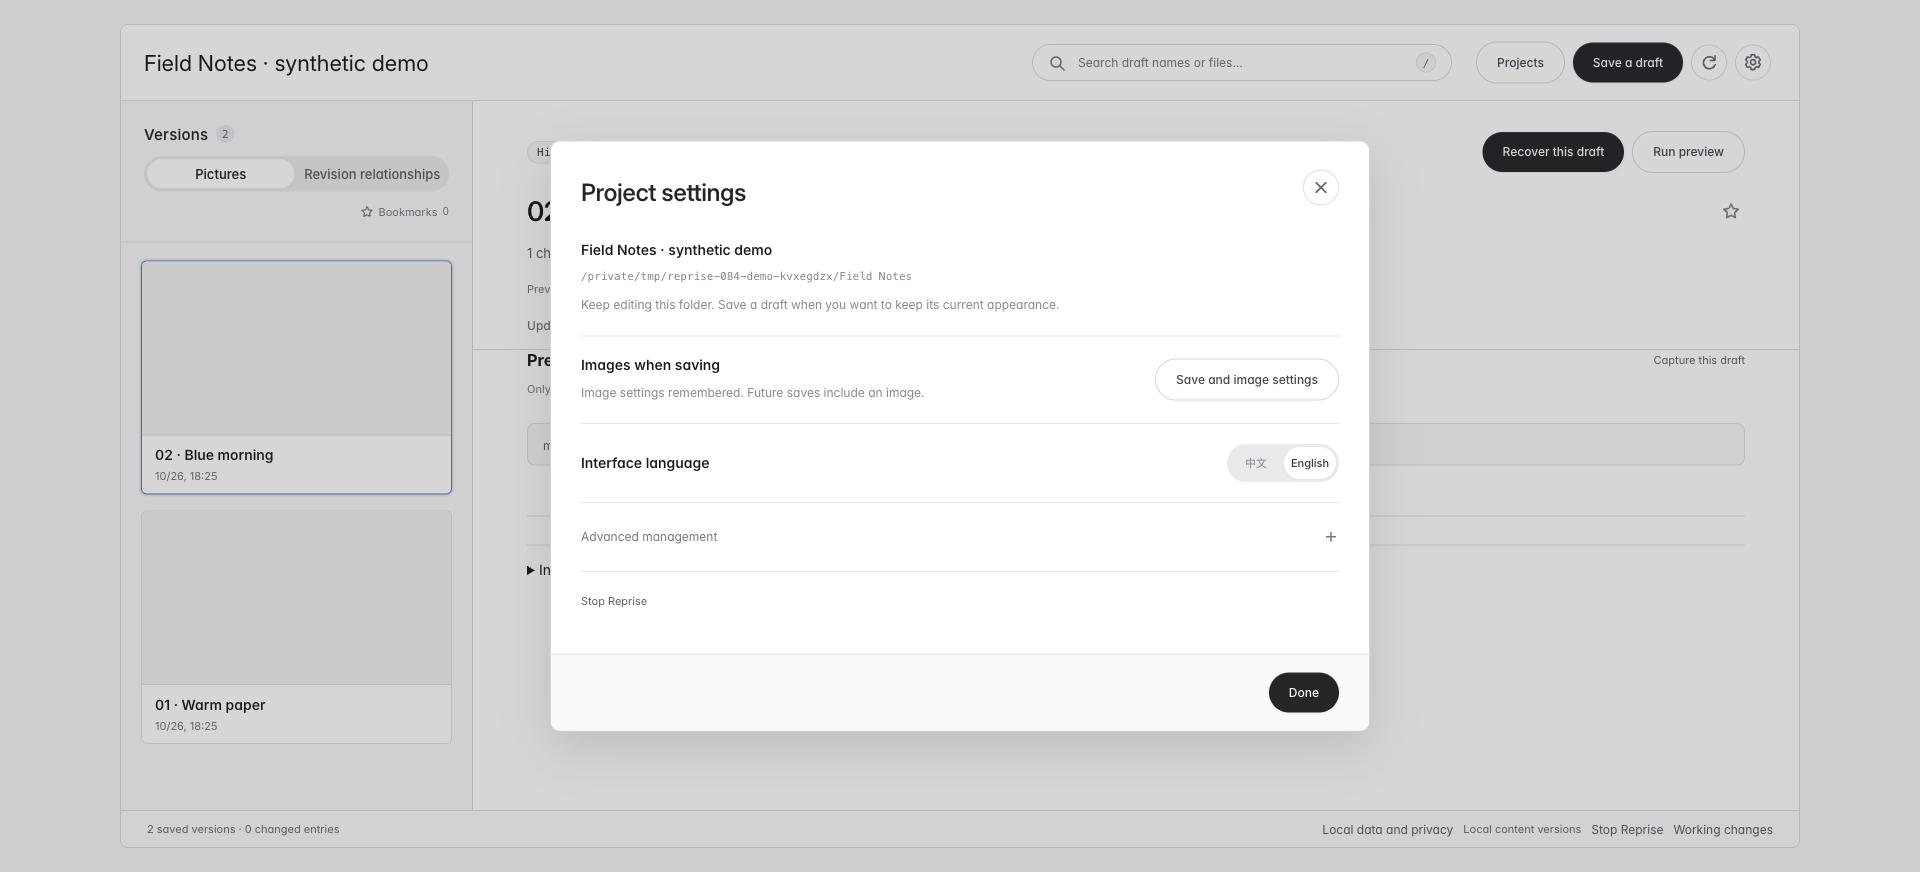1920x872 pixels.
Task: Focus the search draft names field
Action: (x=1241, y=63)
